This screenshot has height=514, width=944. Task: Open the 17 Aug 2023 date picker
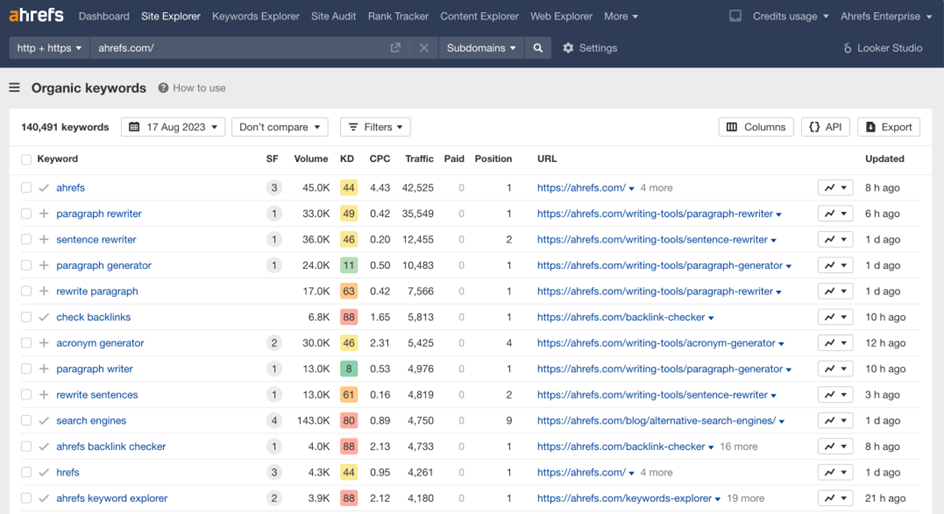[173, 127]
